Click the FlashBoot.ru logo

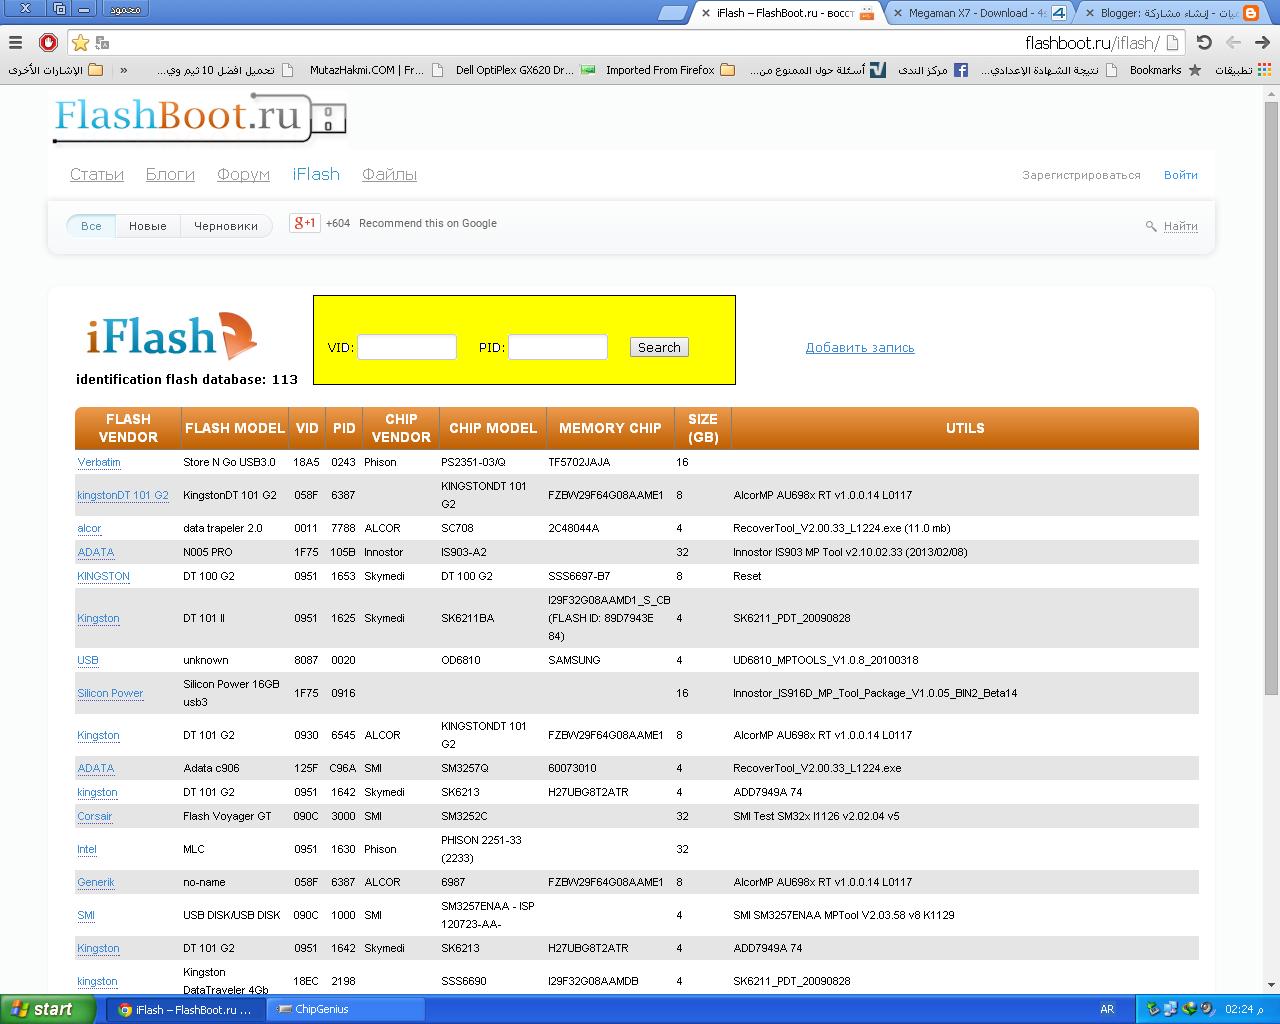pyautogui.click(x=200, y=117)
